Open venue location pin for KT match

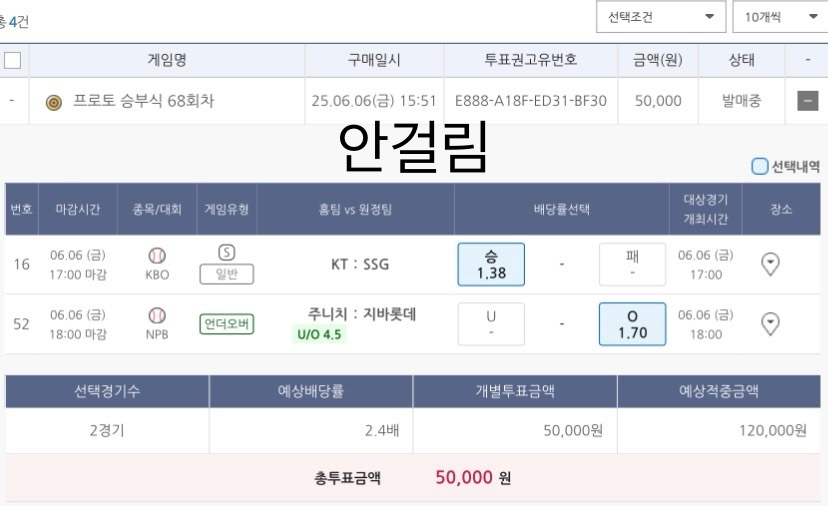[770, 264]
